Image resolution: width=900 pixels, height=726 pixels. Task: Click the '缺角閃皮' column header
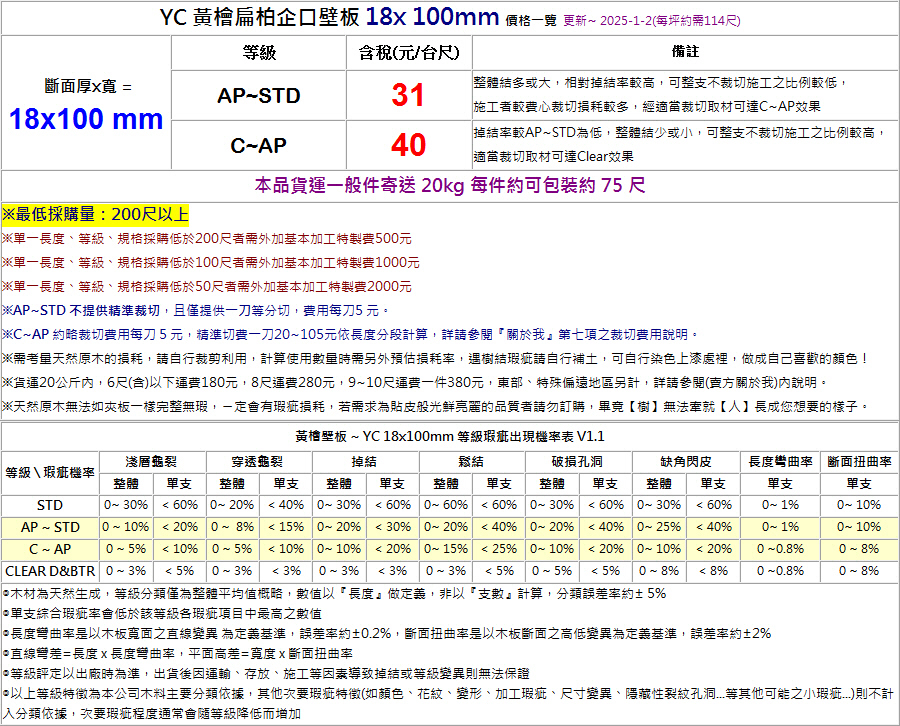686,462
